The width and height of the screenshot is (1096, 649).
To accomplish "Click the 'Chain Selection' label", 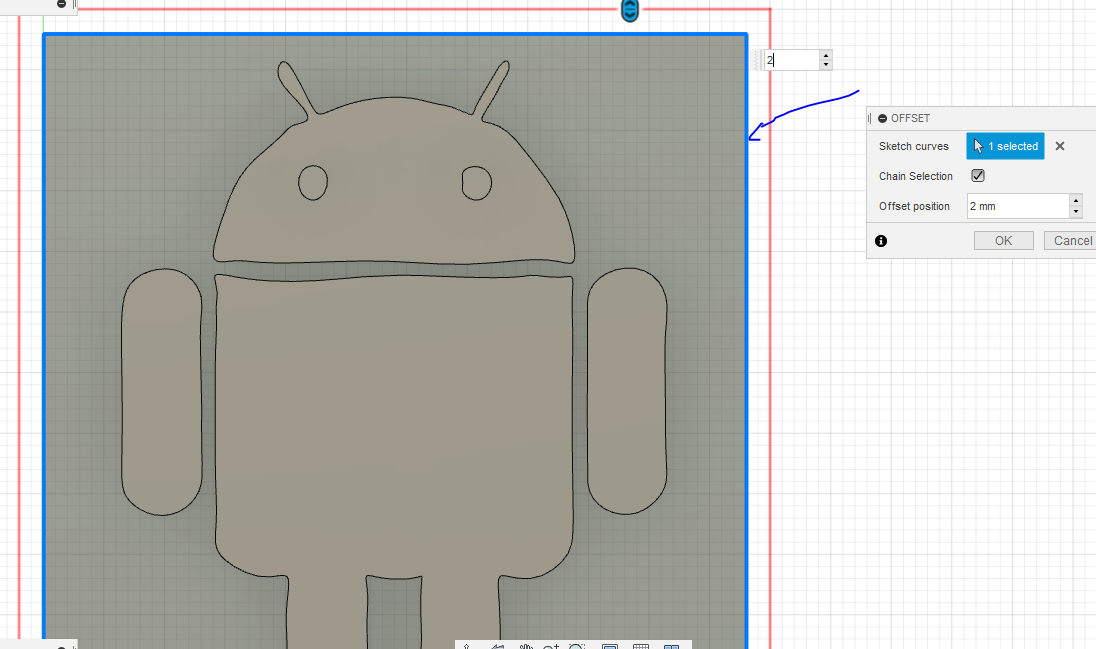I will tap(916, 176).
